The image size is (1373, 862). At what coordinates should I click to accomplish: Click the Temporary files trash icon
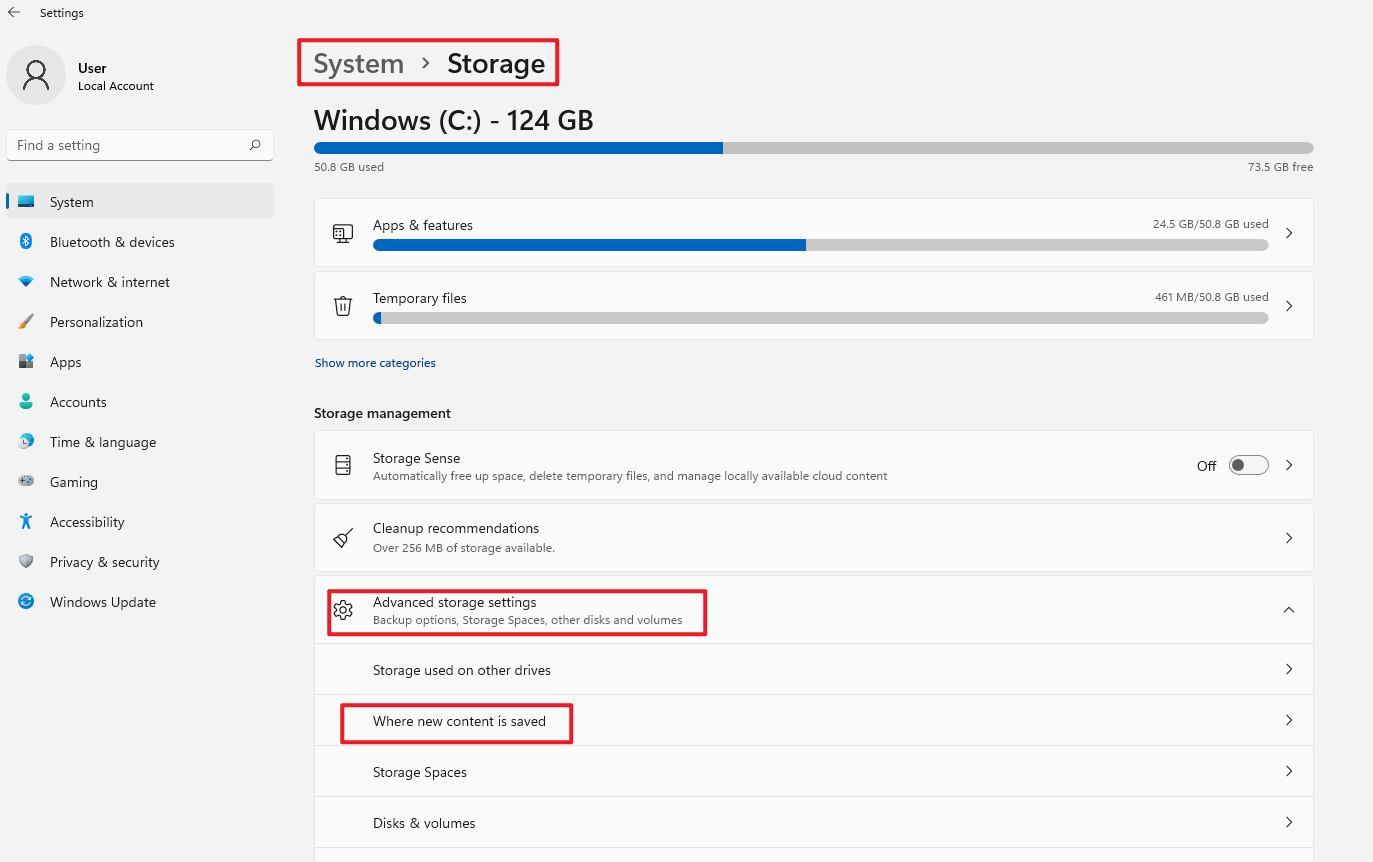click(343, 306)
